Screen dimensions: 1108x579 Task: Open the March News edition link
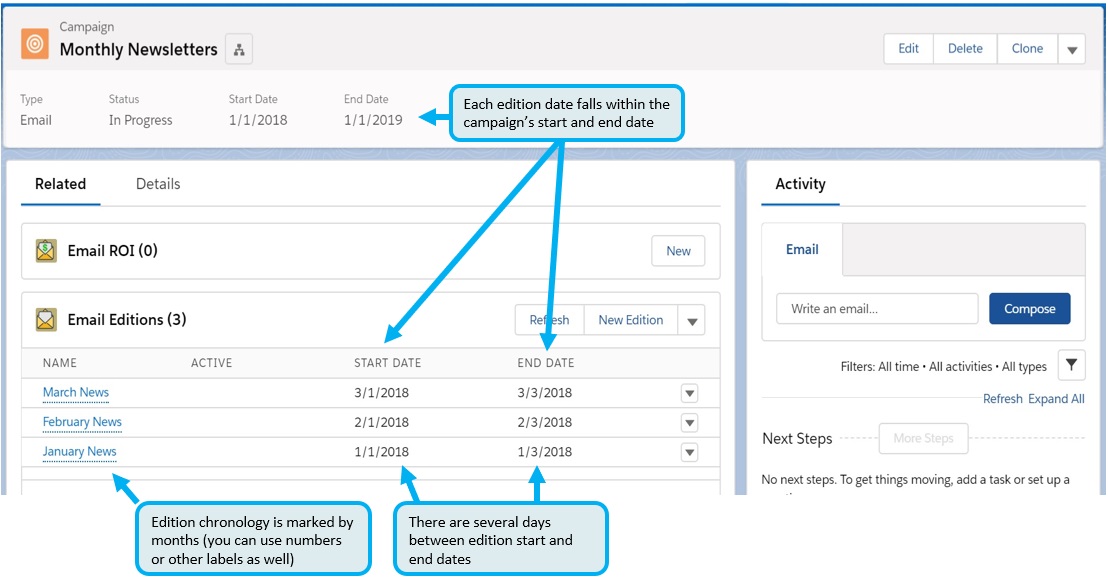coord(76,393)
